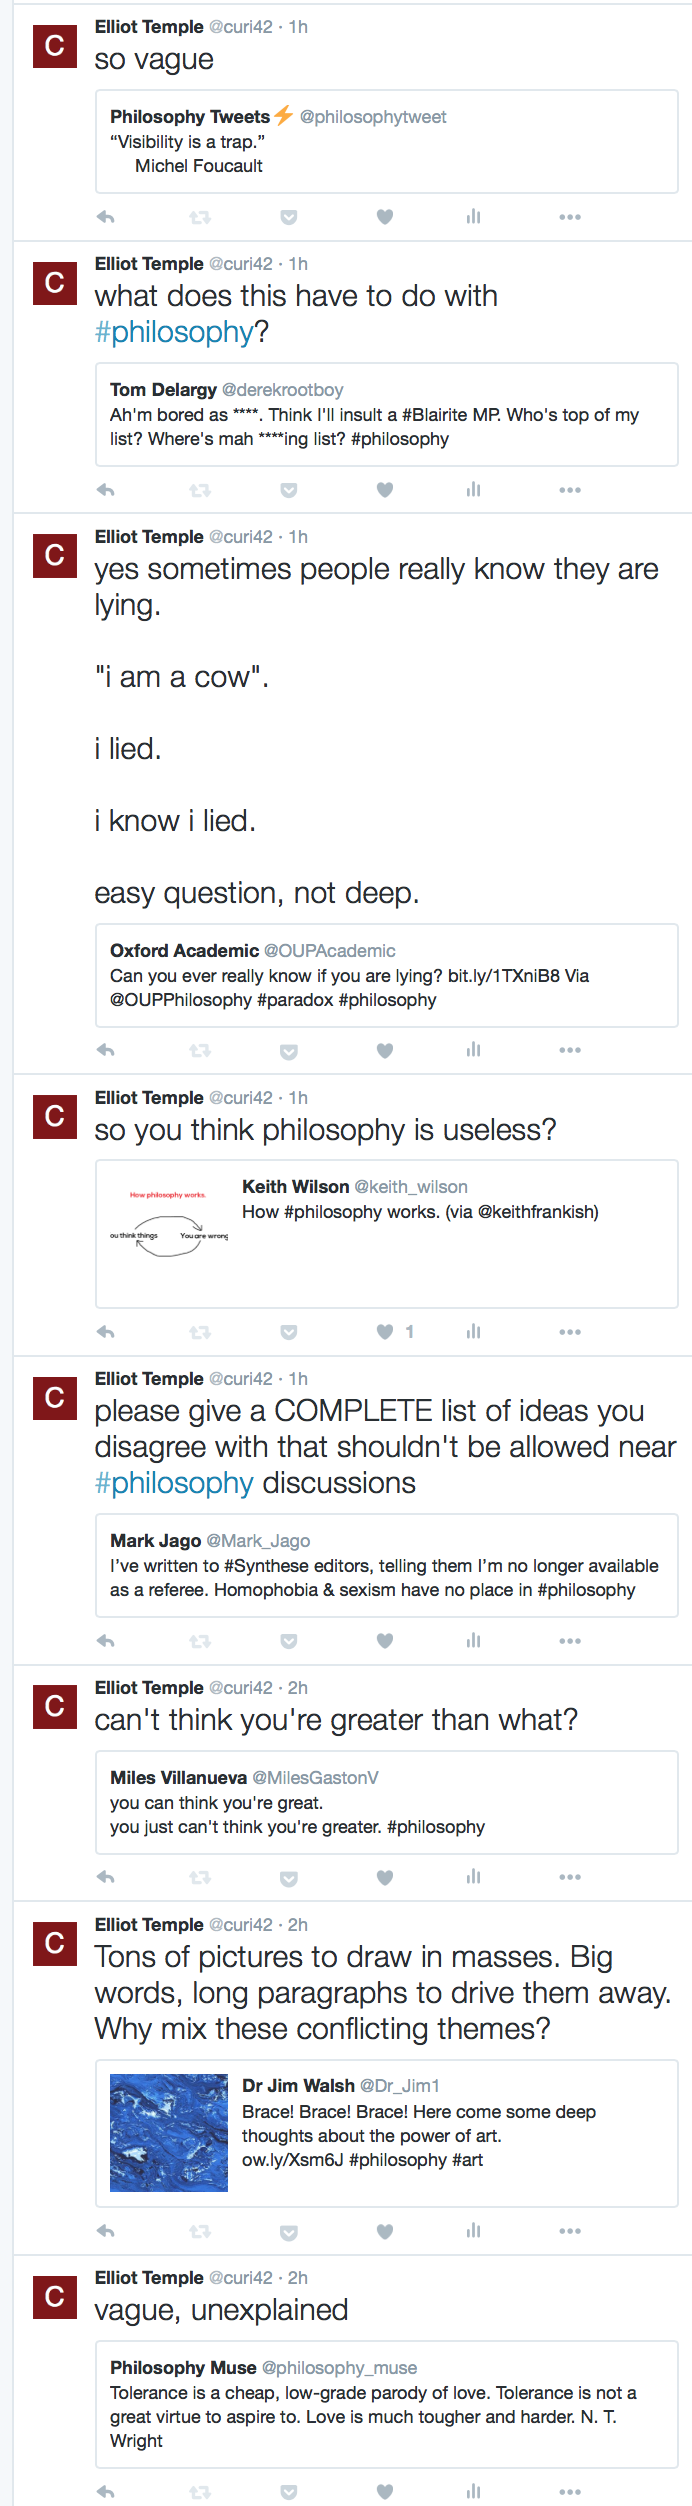Open the #philosophy hashtag in second tweet

[174, 332]
